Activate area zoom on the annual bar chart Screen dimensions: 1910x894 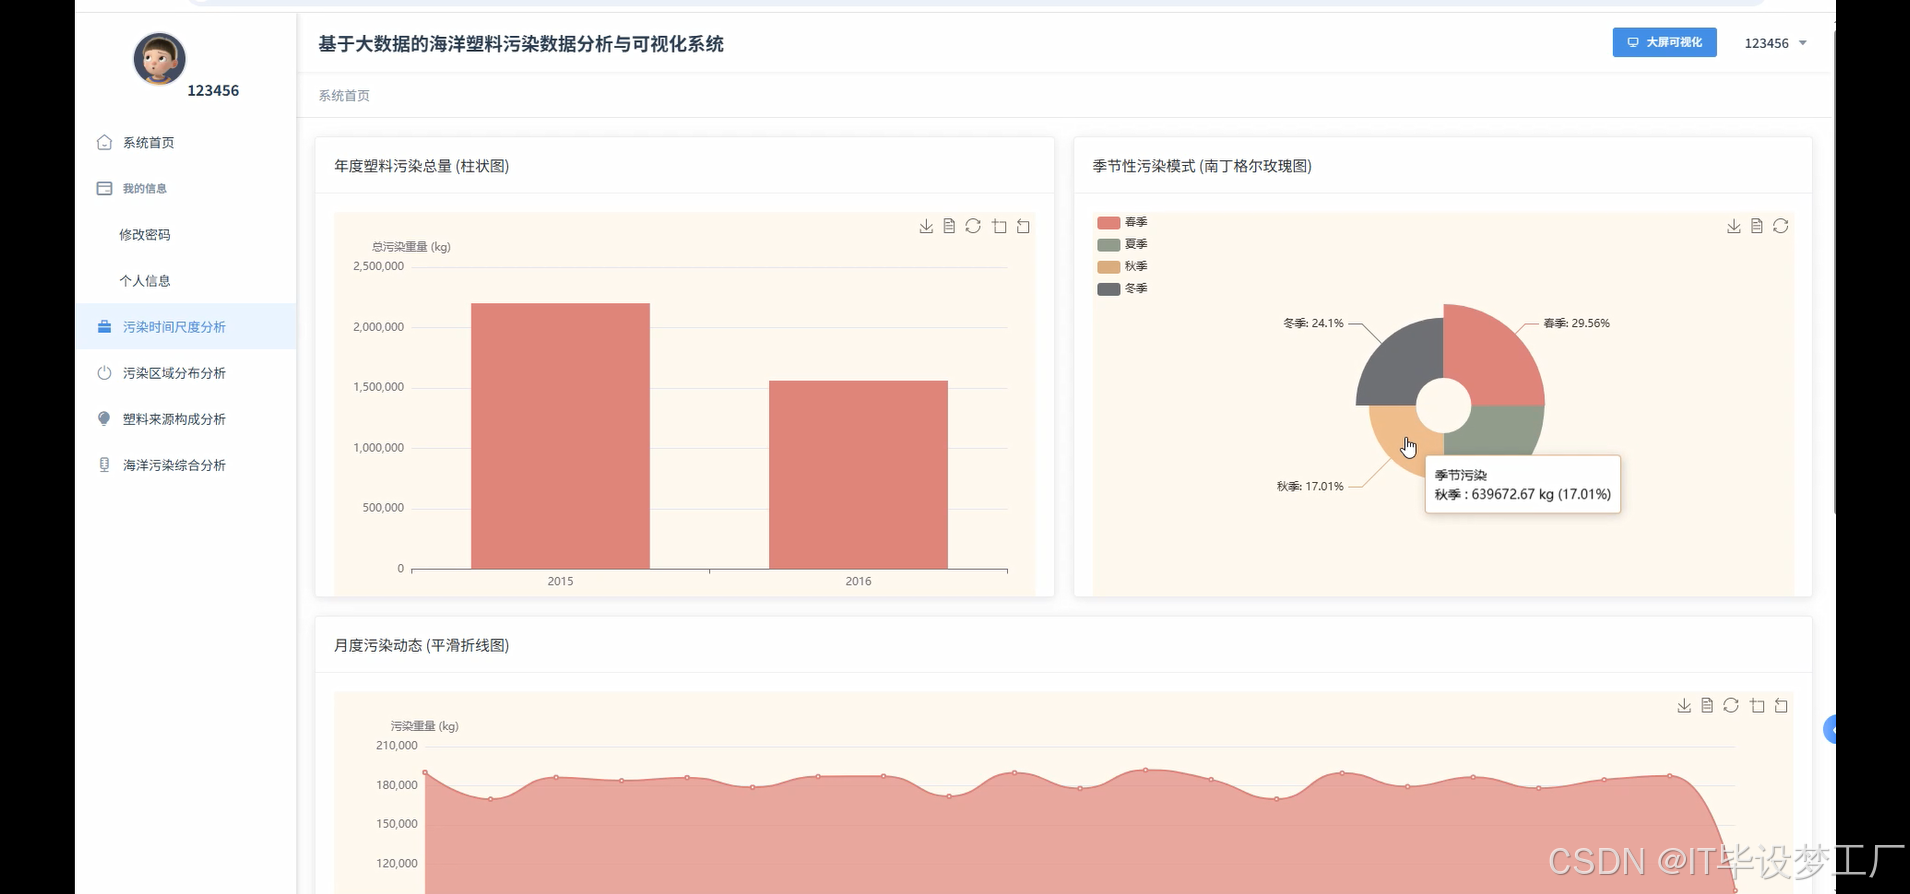point(999,227)
